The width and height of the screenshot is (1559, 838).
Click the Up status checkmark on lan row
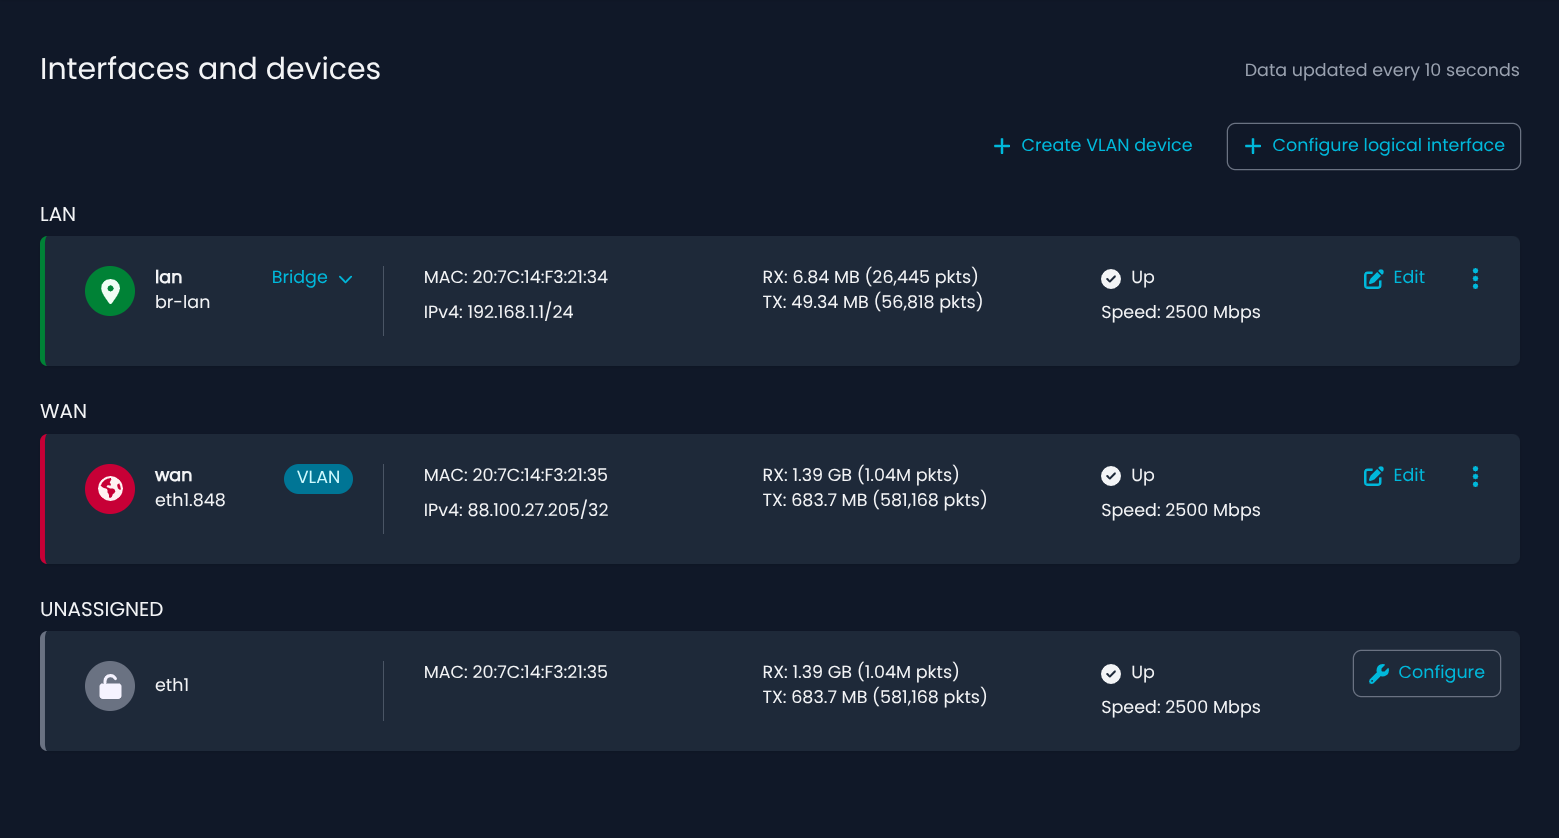(x=1111, y=278)
